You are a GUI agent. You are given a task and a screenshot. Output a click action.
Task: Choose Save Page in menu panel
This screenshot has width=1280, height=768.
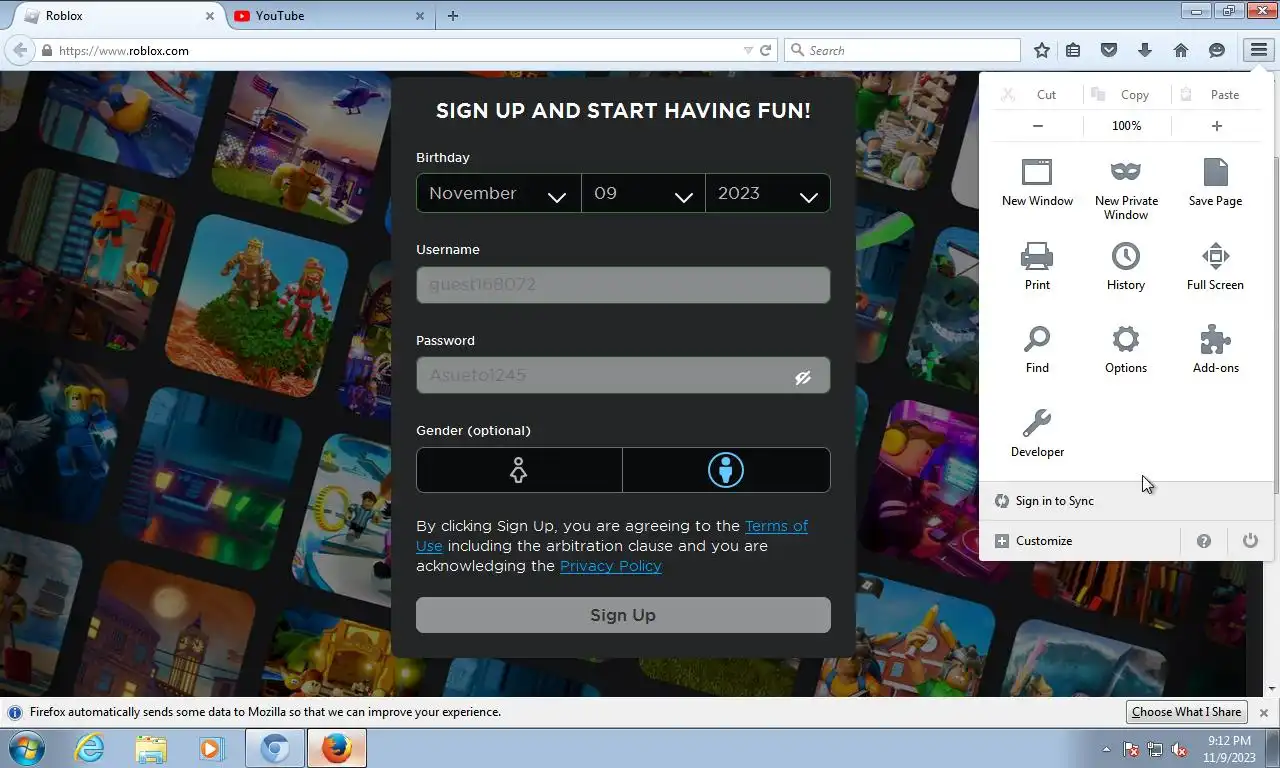1215,182
